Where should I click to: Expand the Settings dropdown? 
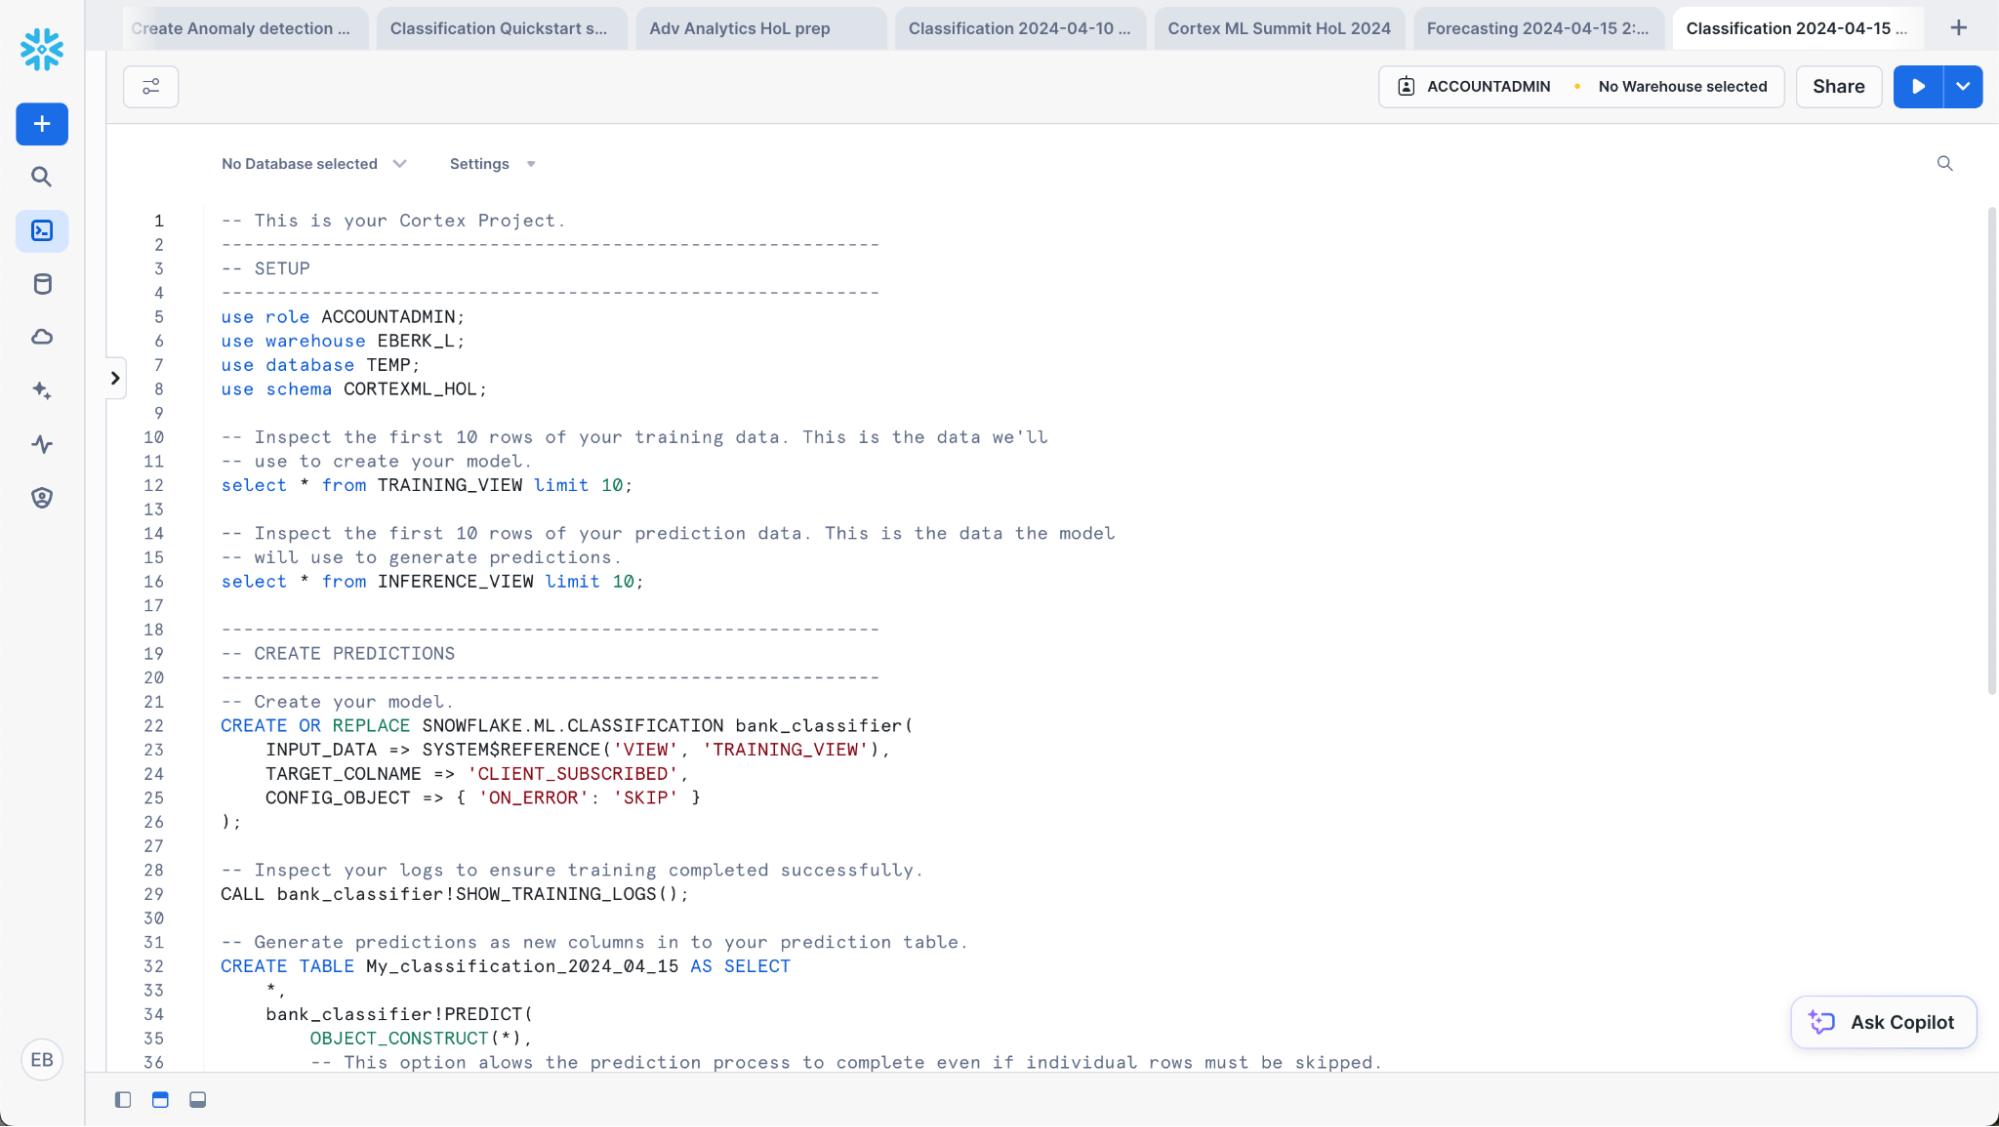pyautogui.click(x=492, y=164)
